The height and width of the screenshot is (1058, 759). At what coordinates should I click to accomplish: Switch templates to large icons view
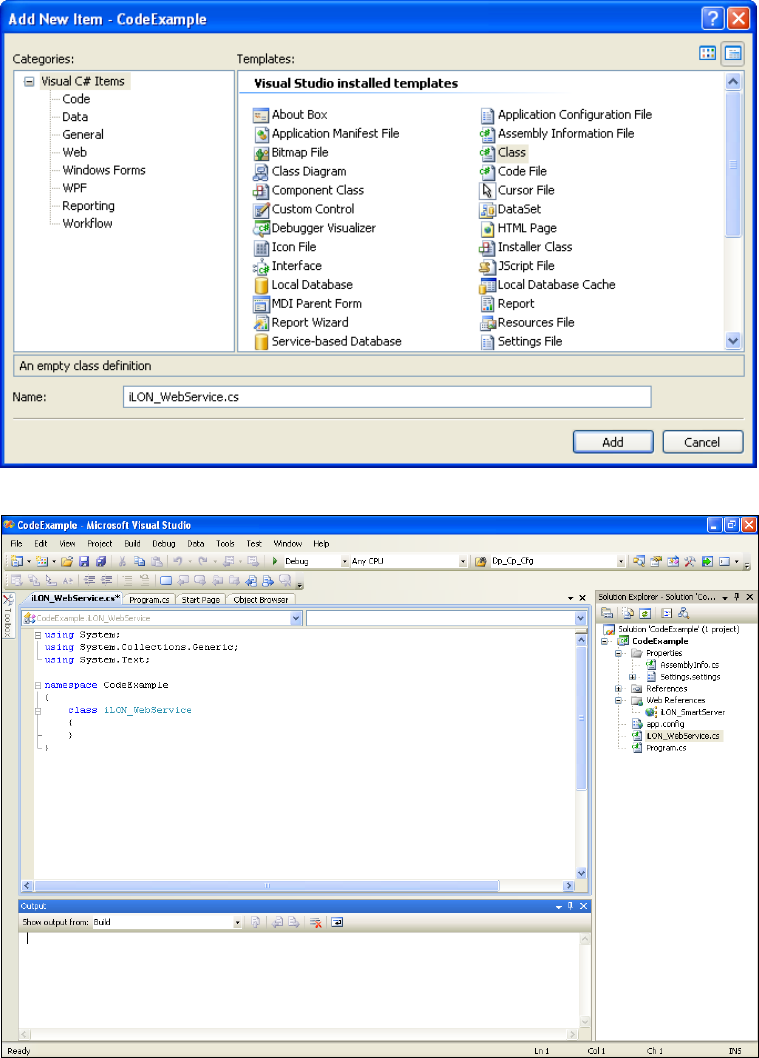(708, 53)
